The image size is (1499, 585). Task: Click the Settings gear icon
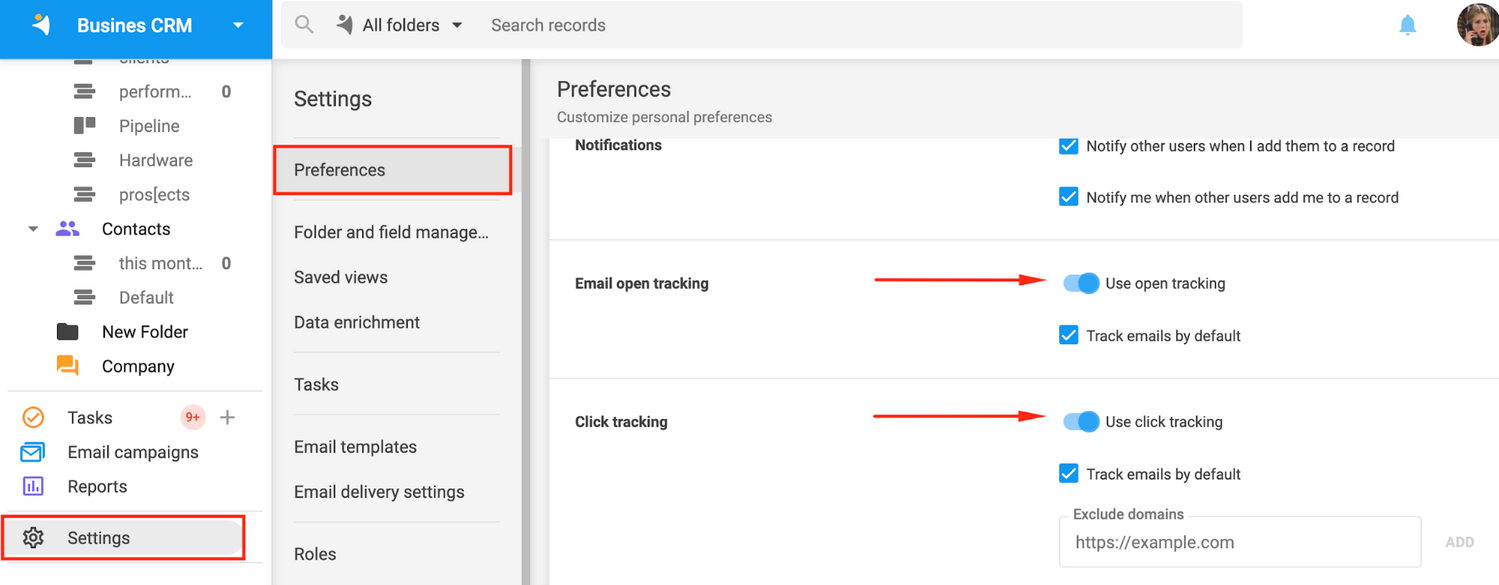(x=33, y=538)
